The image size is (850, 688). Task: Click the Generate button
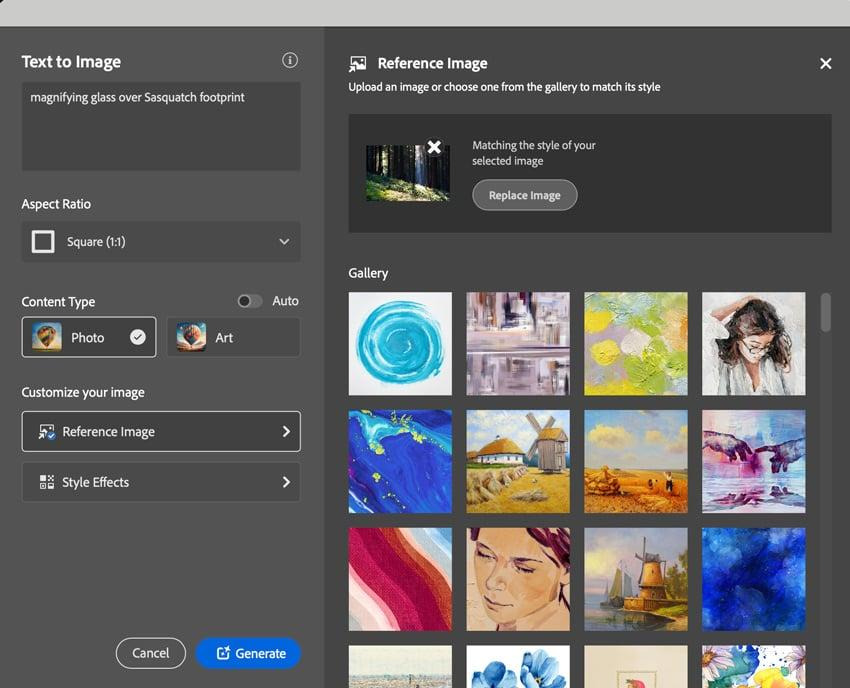[248, 653]
